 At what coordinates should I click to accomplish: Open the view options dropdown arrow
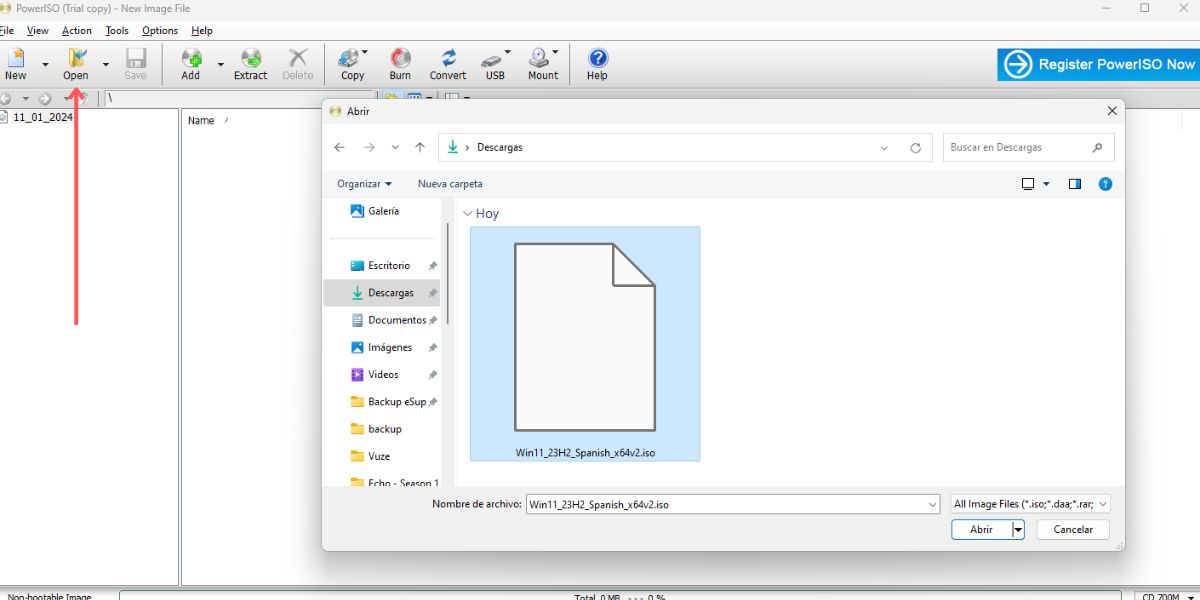point(1046,184)
